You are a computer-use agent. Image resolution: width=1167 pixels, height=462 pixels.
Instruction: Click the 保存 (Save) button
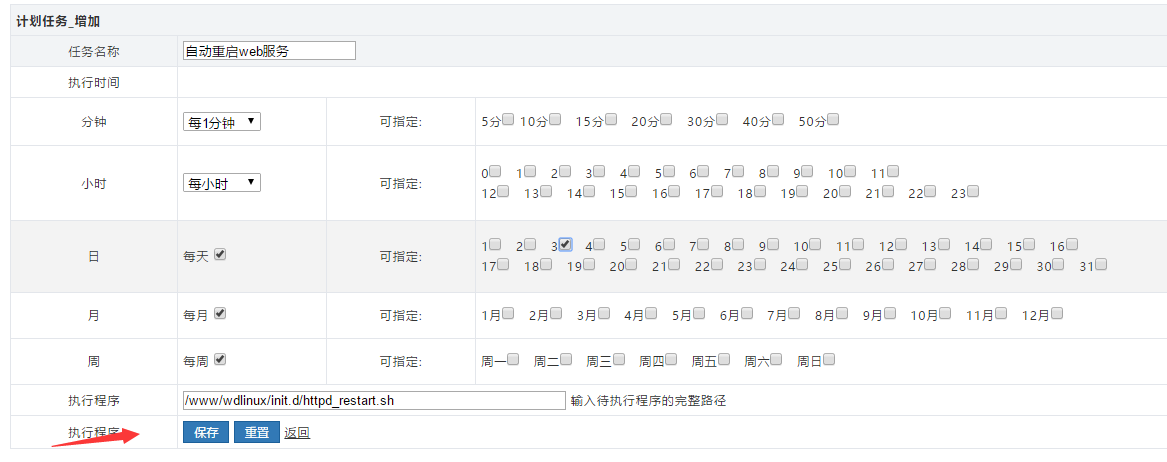206,433
